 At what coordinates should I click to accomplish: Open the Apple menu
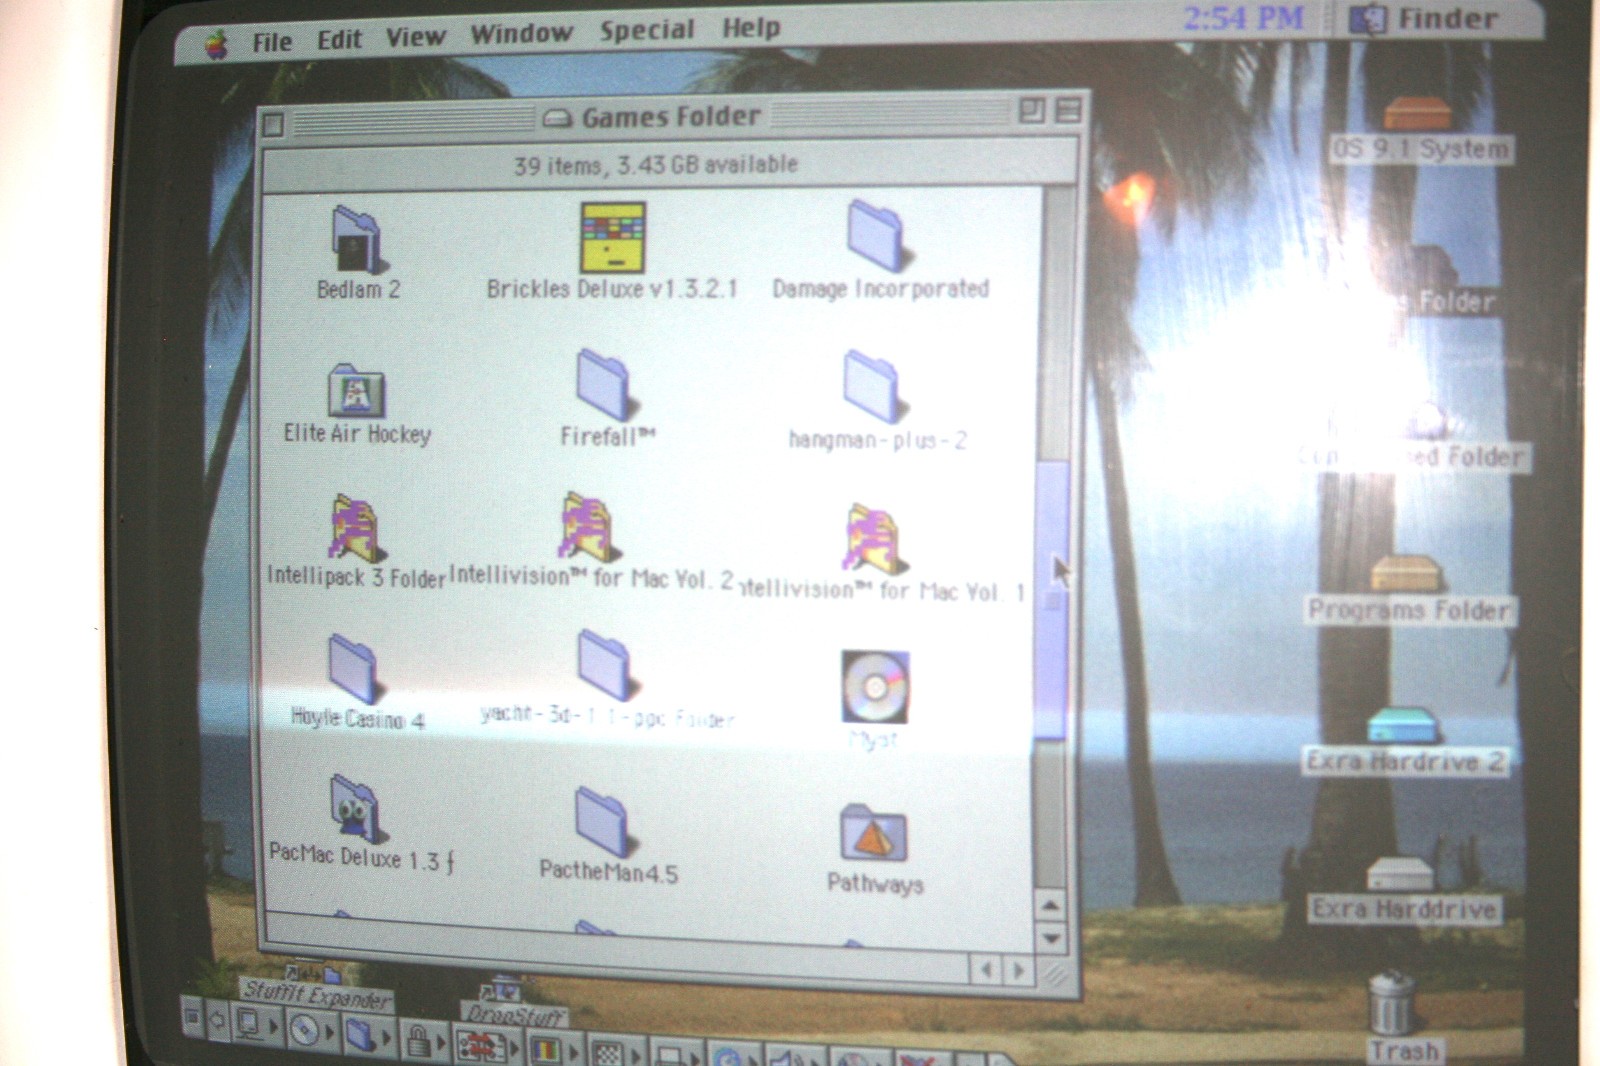point(216,44)
